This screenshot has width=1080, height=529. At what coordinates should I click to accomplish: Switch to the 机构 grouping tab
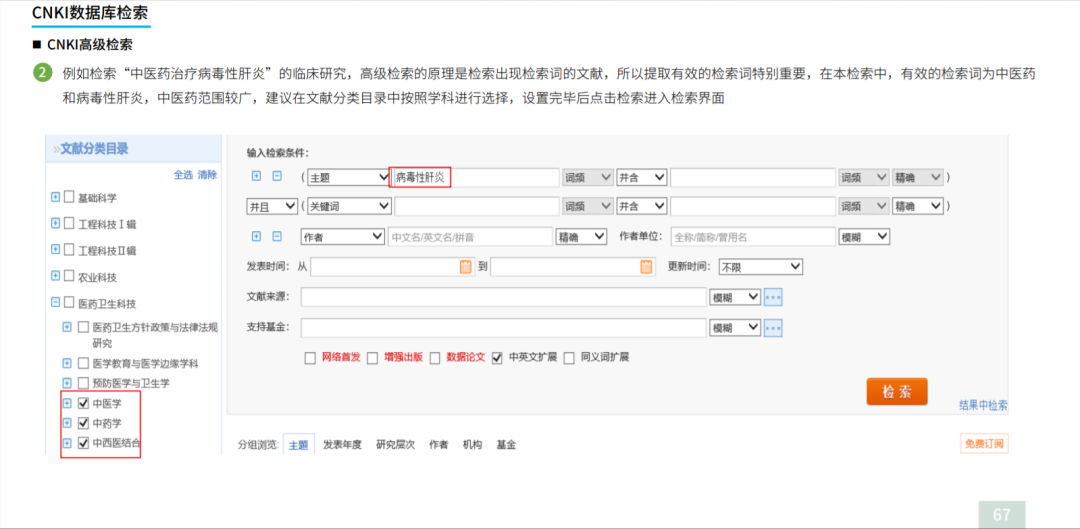click(x=472, y=445)
